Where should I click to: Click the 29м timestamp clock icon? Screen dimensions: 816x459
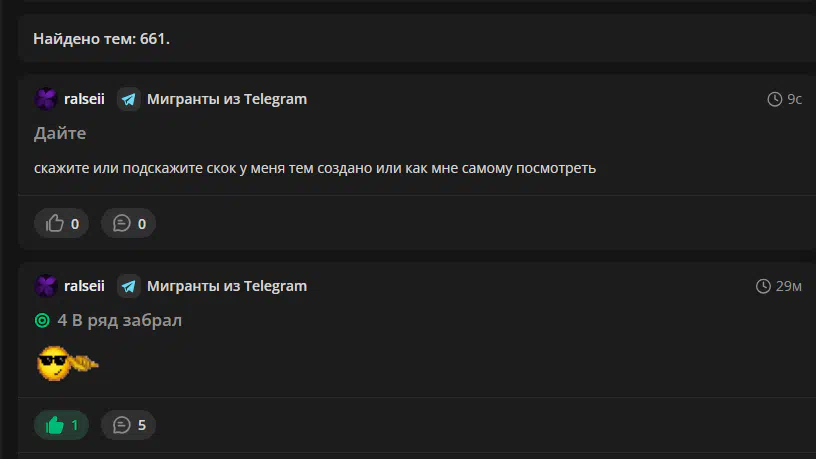[x=763, y=286]
